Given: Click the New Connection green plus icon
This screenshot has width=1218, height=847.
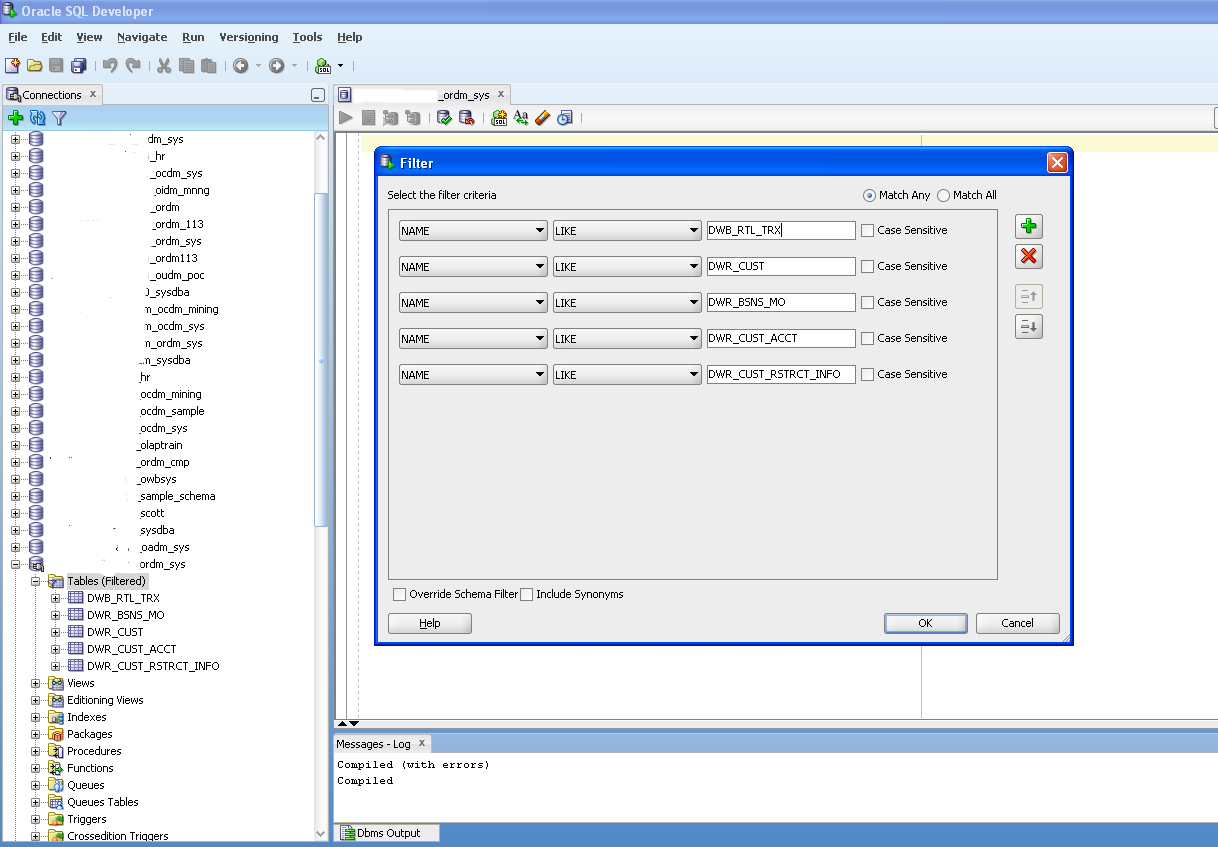Looking at the screenshot, I should tap(15, 118).
